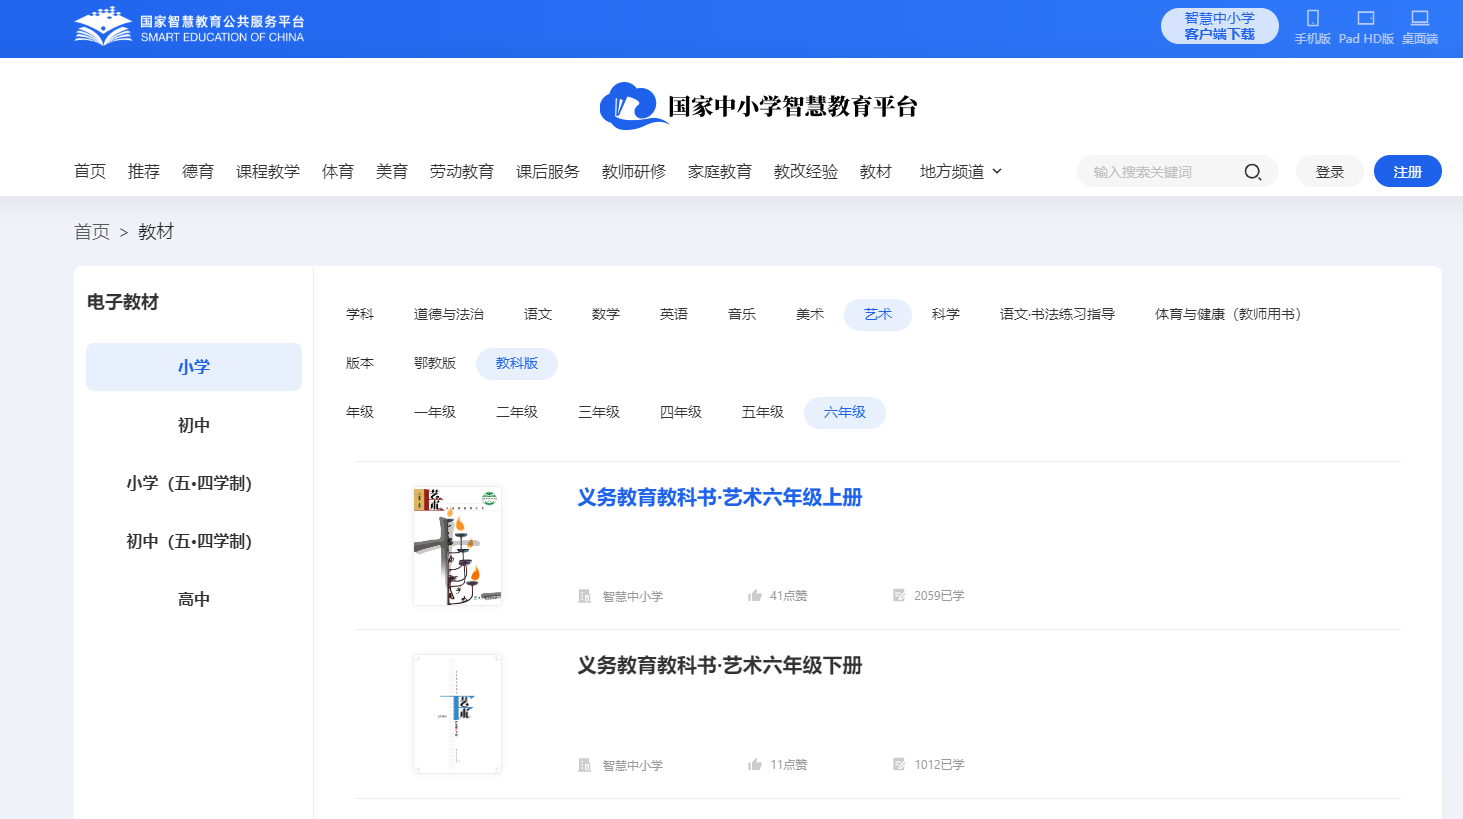Select the 科学 subject filter
The image size is (1463, 819).
945,313
